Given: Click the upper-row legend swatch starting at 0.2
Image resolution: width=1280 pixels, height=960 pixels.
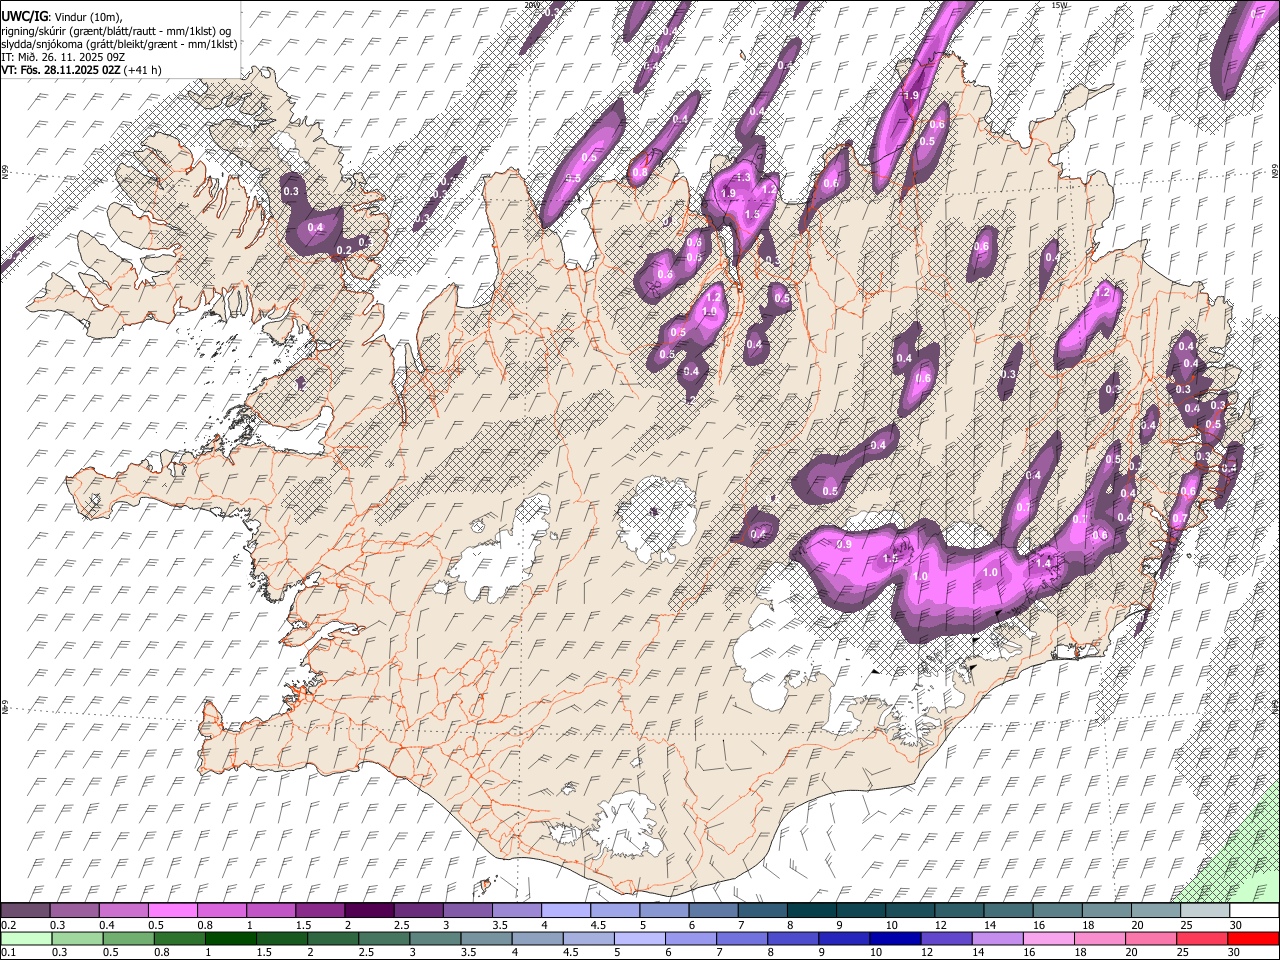Looking at the screenshot, I should click(25, 911).
